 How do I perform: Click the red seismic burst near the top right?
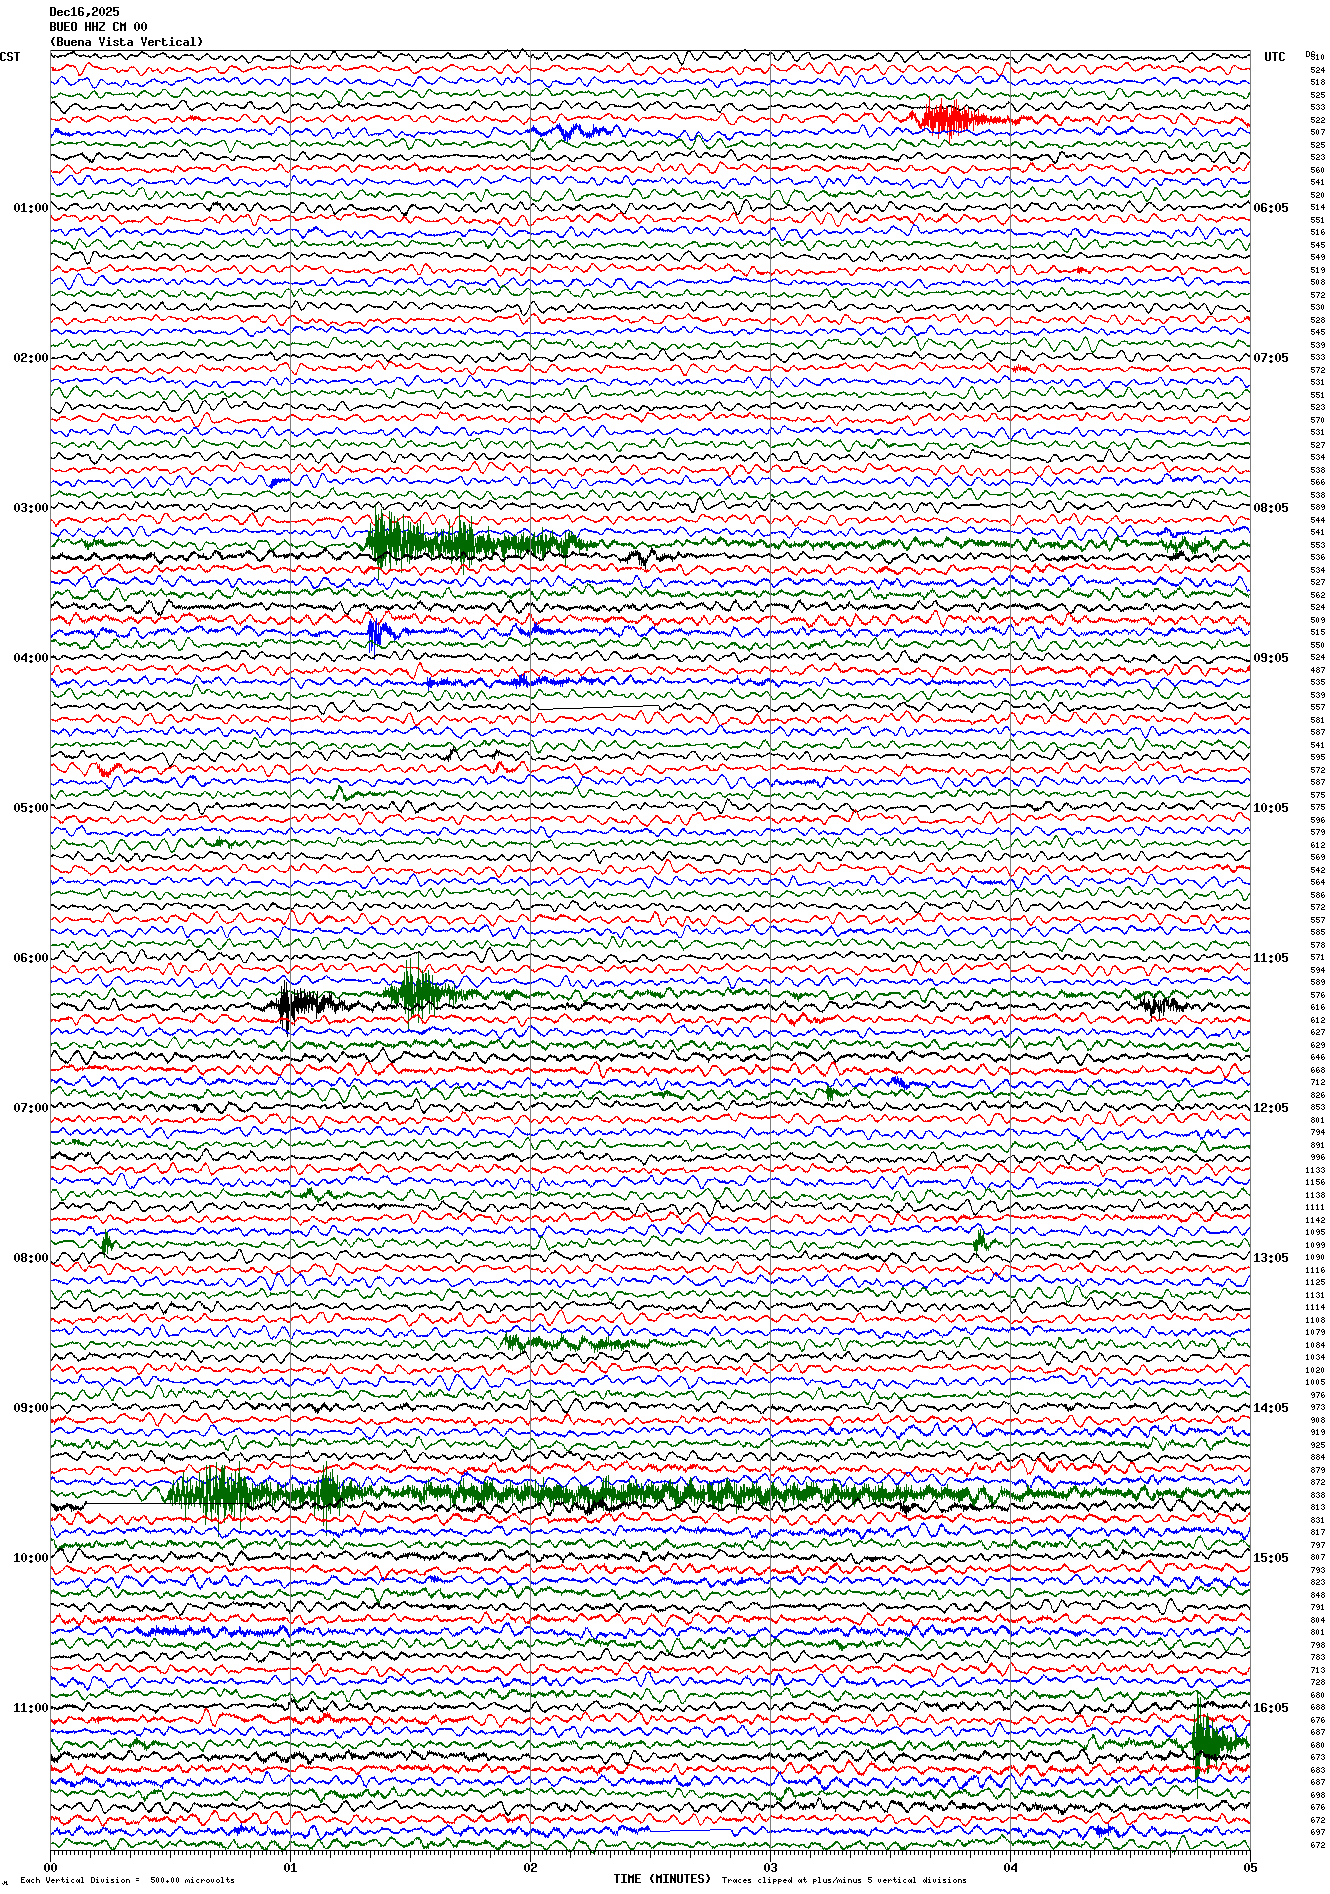tap(948, 119)
